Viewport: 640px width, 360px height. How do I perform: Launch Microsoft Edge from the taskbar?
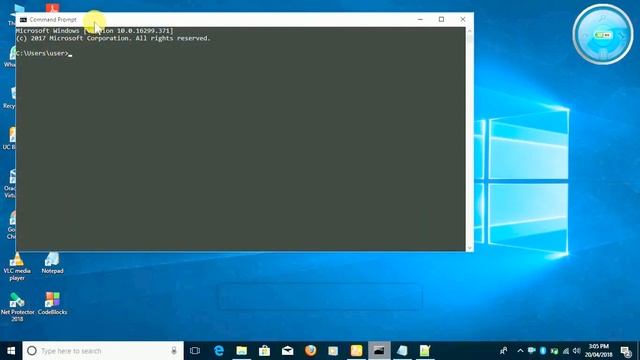pos(219,351)
